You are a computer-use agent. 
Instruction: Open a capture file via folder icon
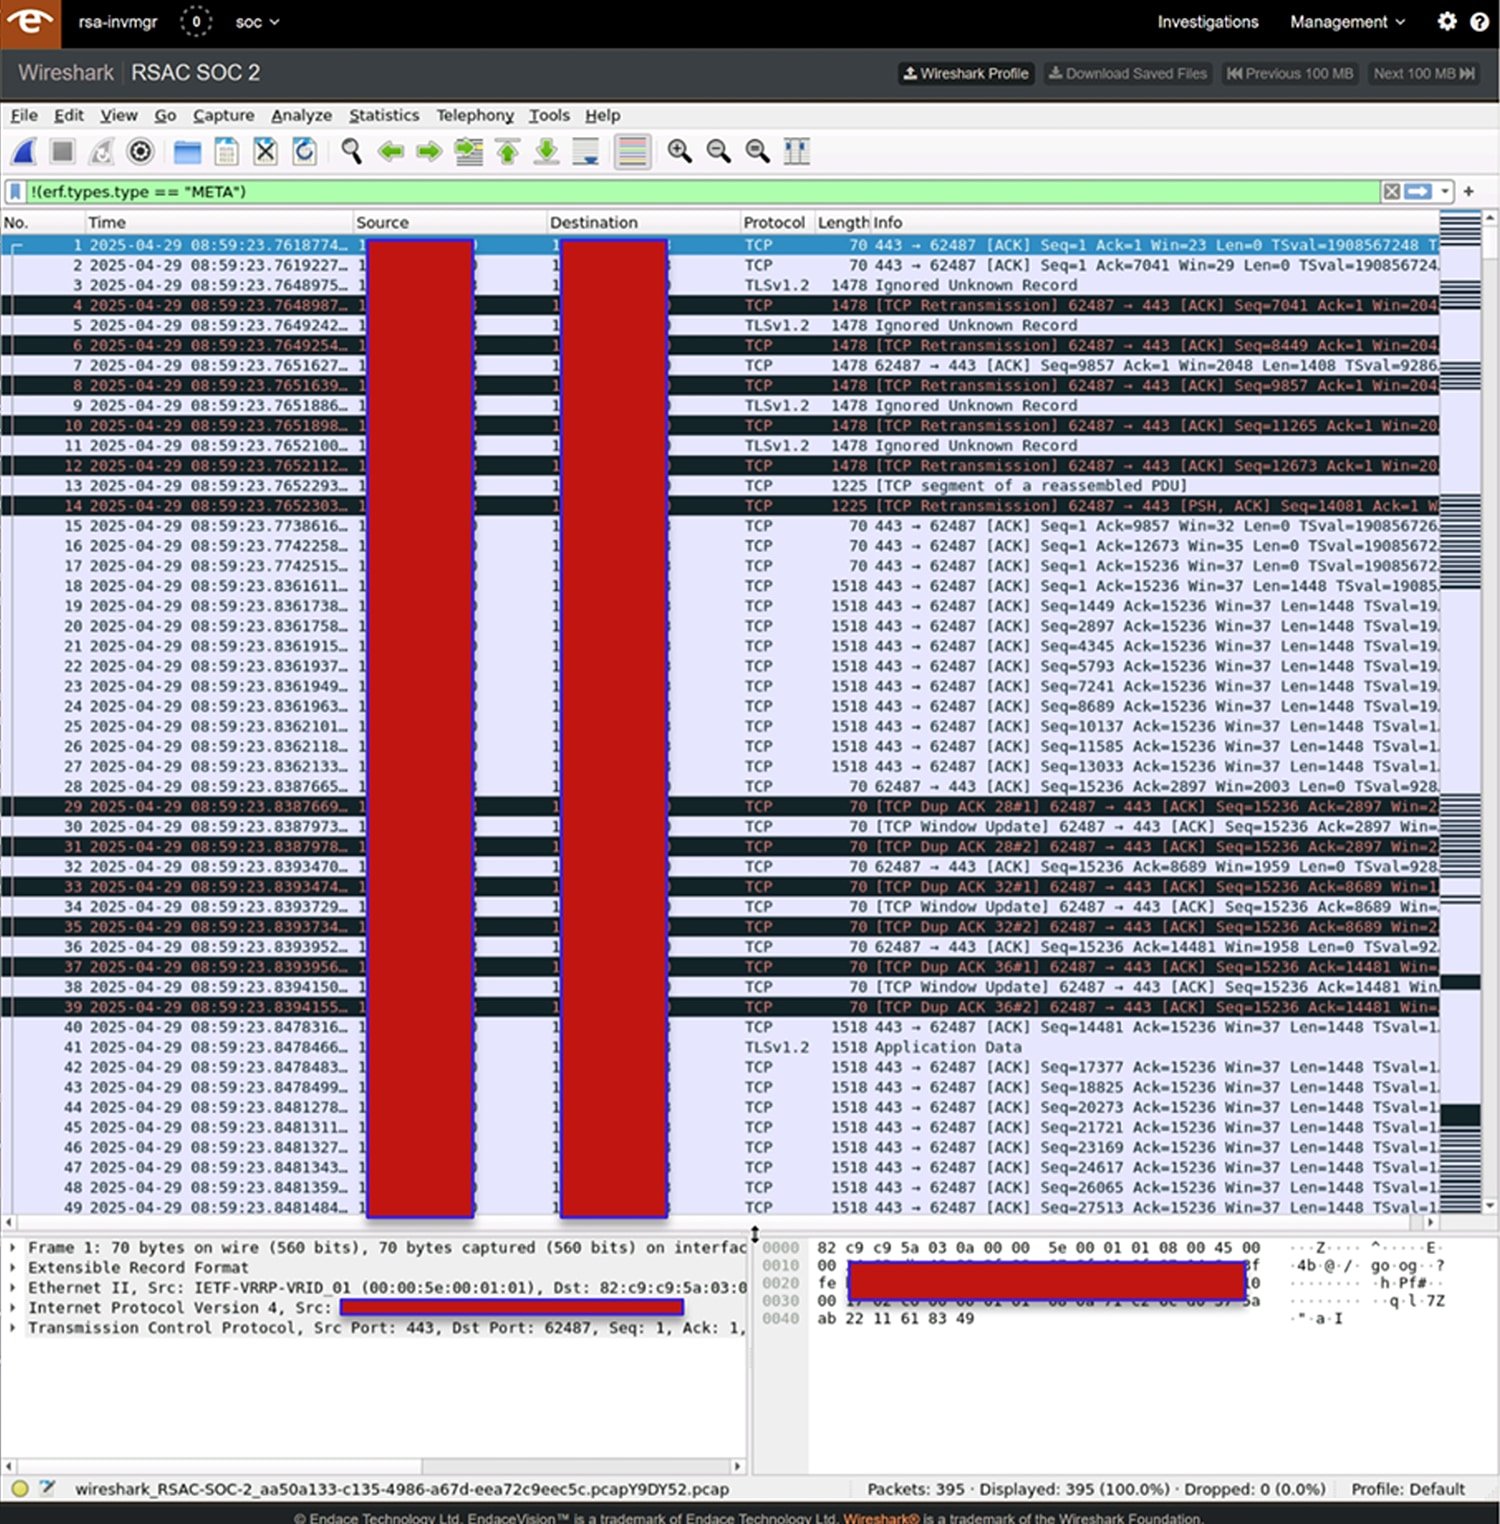187,152
